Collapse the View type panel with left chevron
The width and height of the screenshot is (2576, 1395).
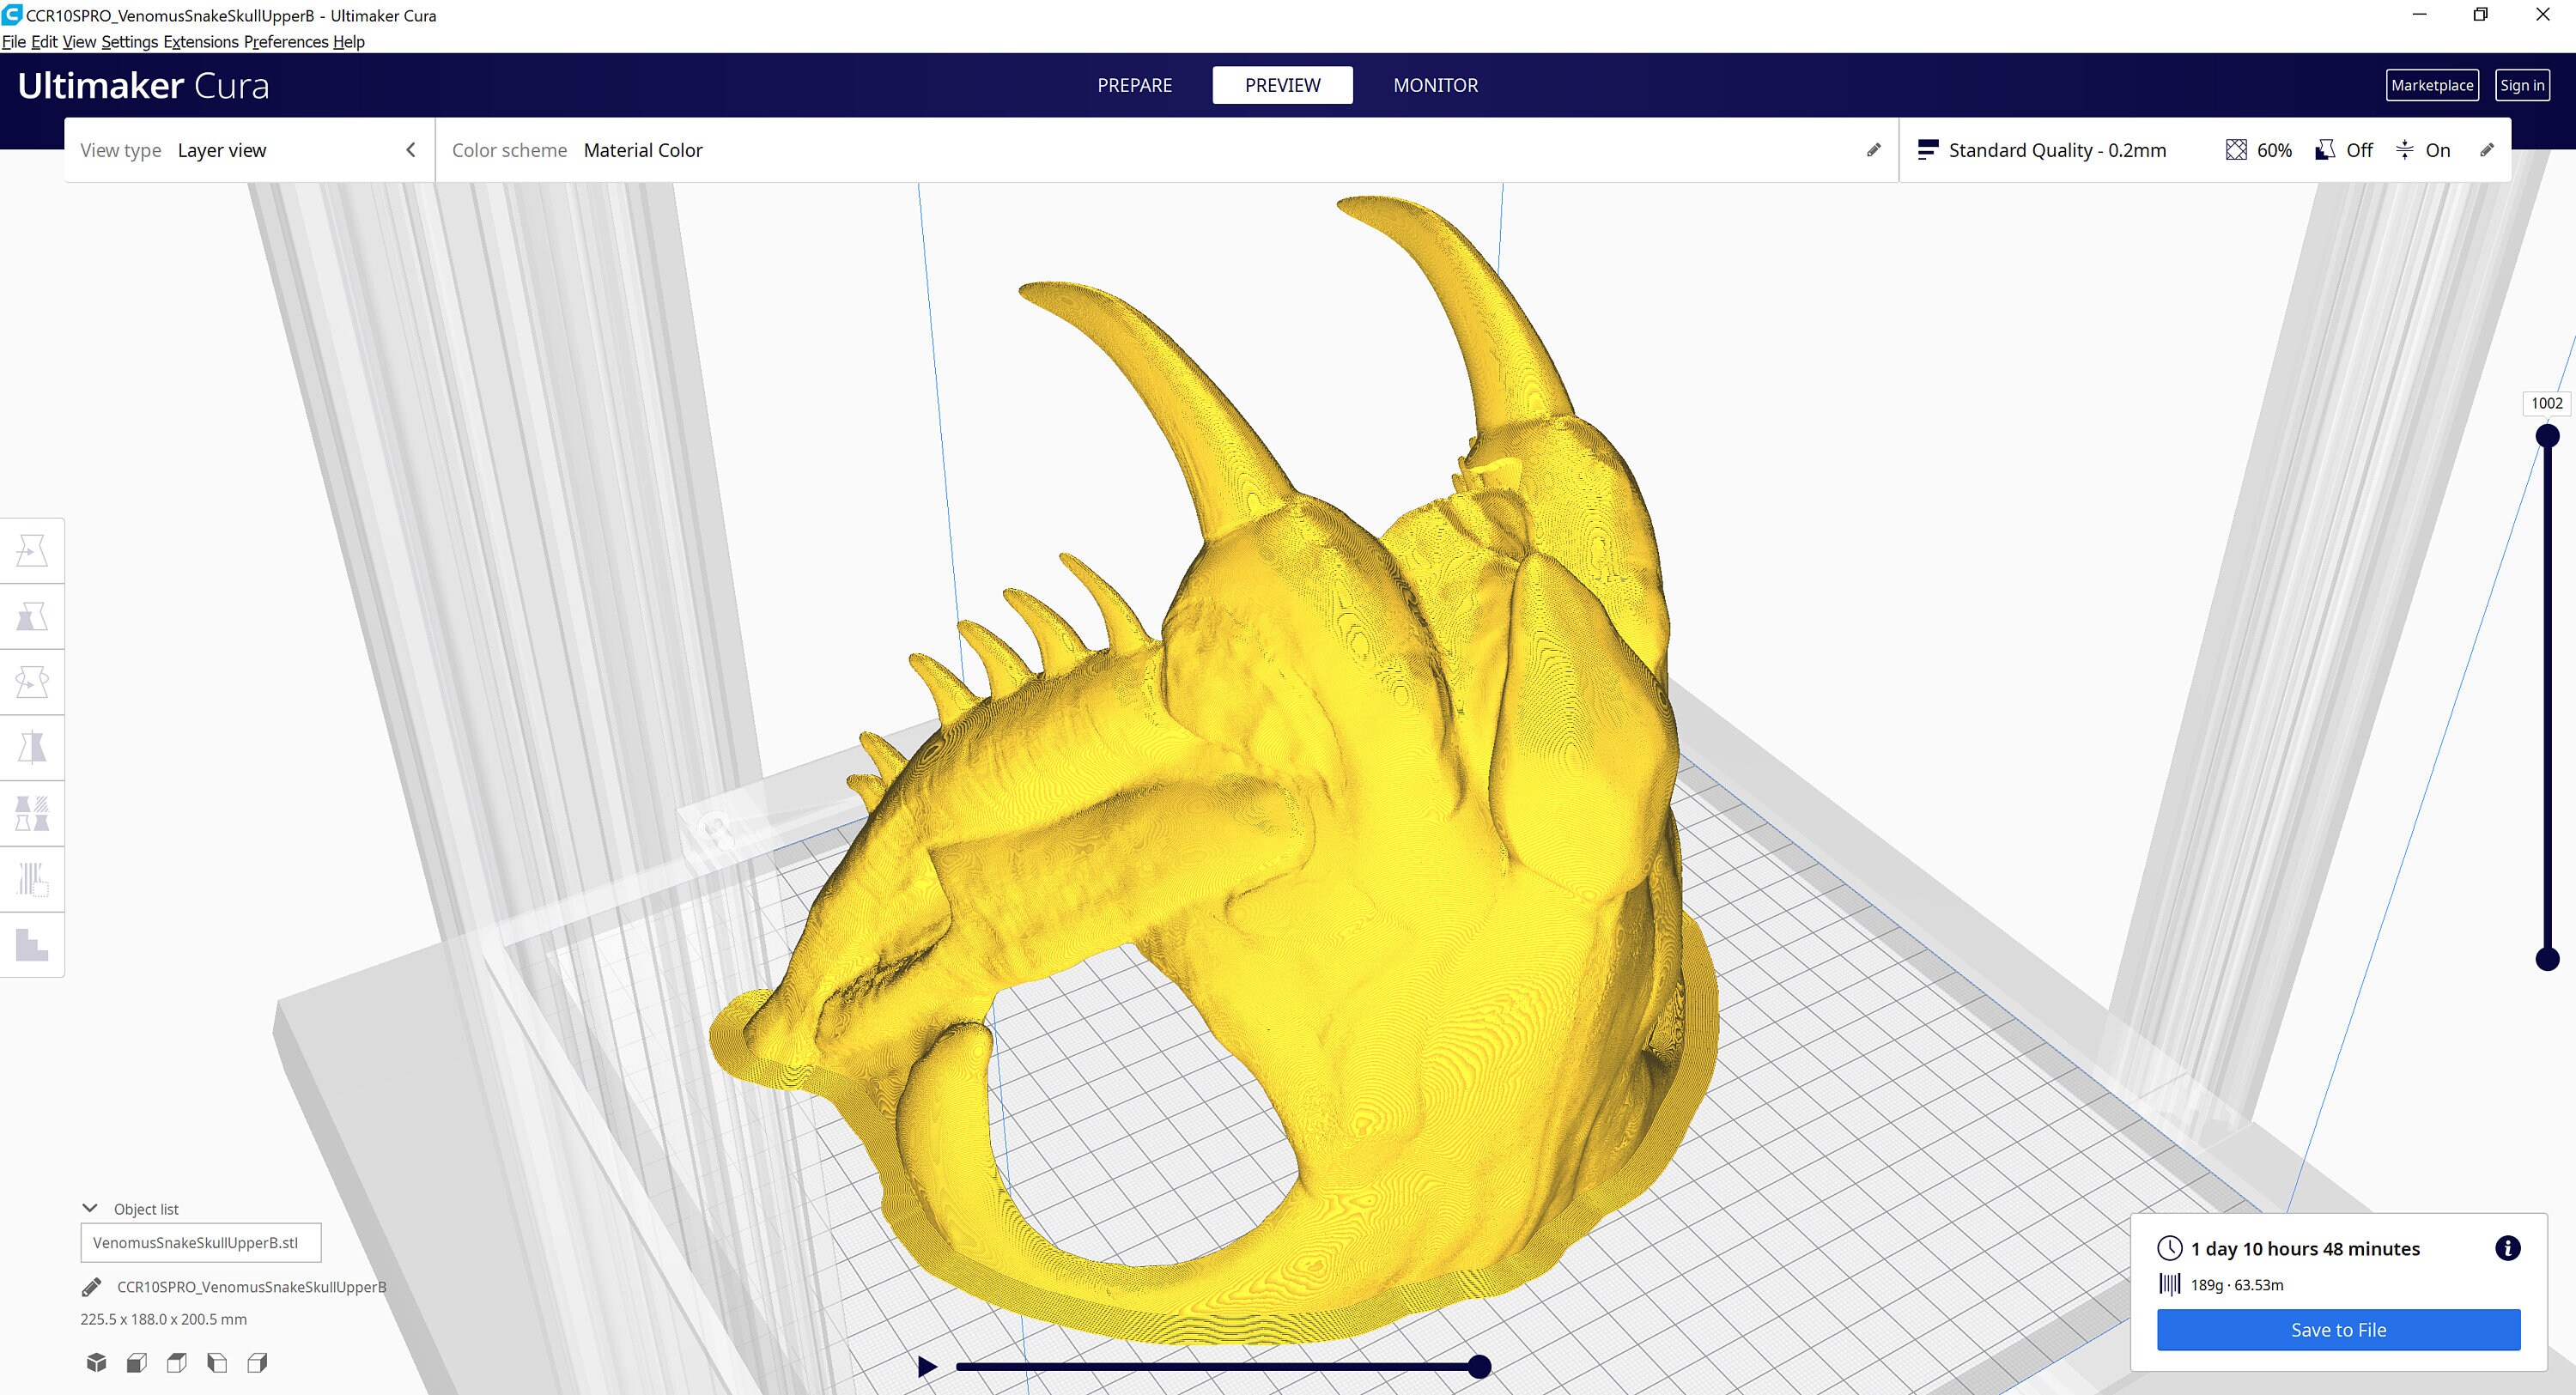coord(411,149)
